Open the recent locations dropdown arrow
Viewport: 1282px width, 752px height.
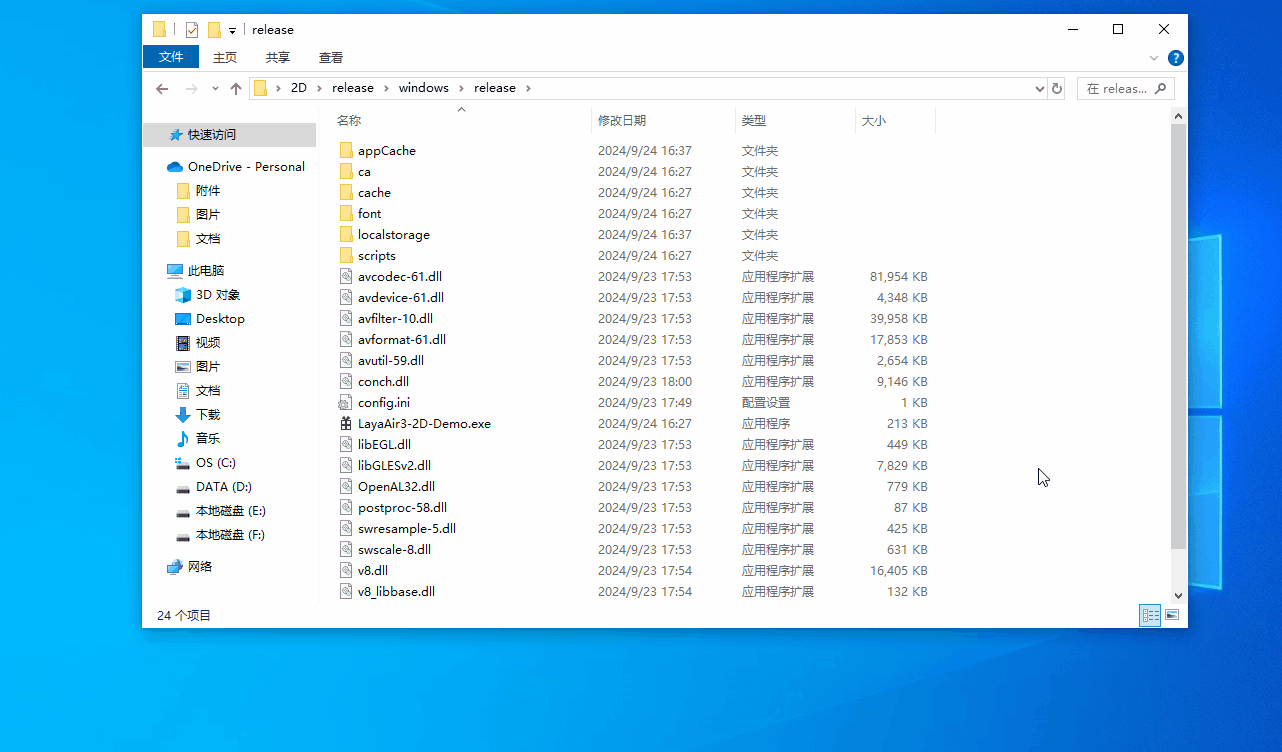point(215,89)
